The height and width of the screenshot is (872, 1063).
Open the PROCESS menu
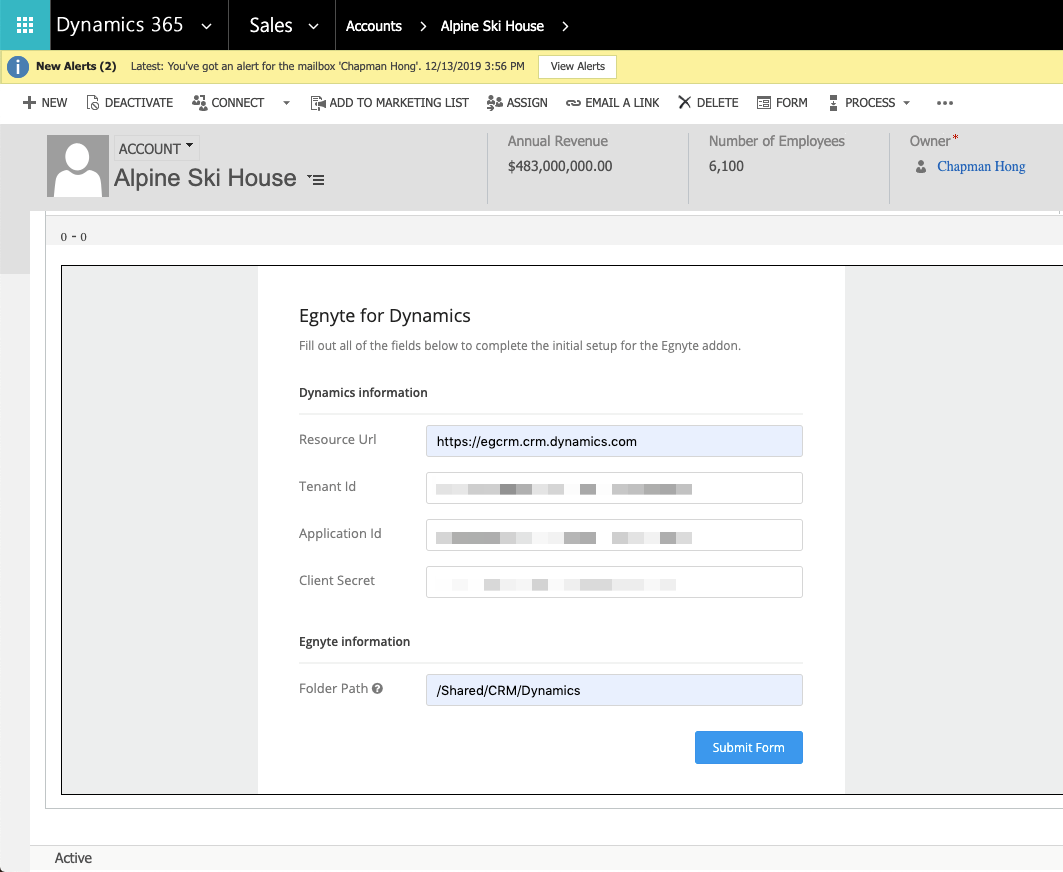pyautogui.click(x=870, y=102)
